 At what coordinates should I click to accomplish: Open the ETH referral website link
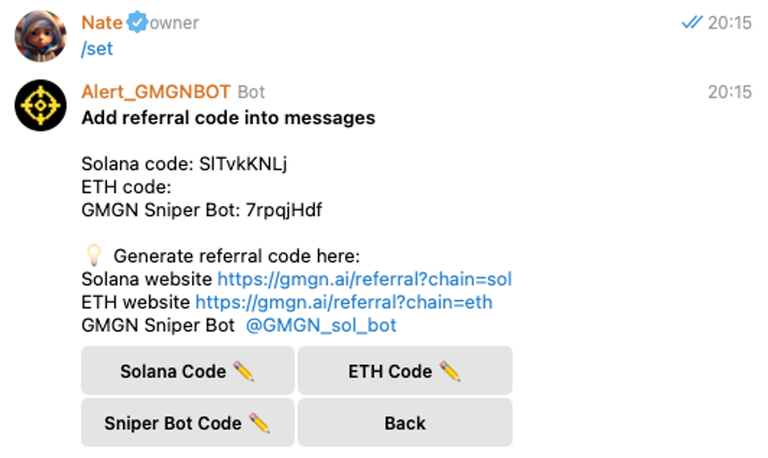[343, 302]
